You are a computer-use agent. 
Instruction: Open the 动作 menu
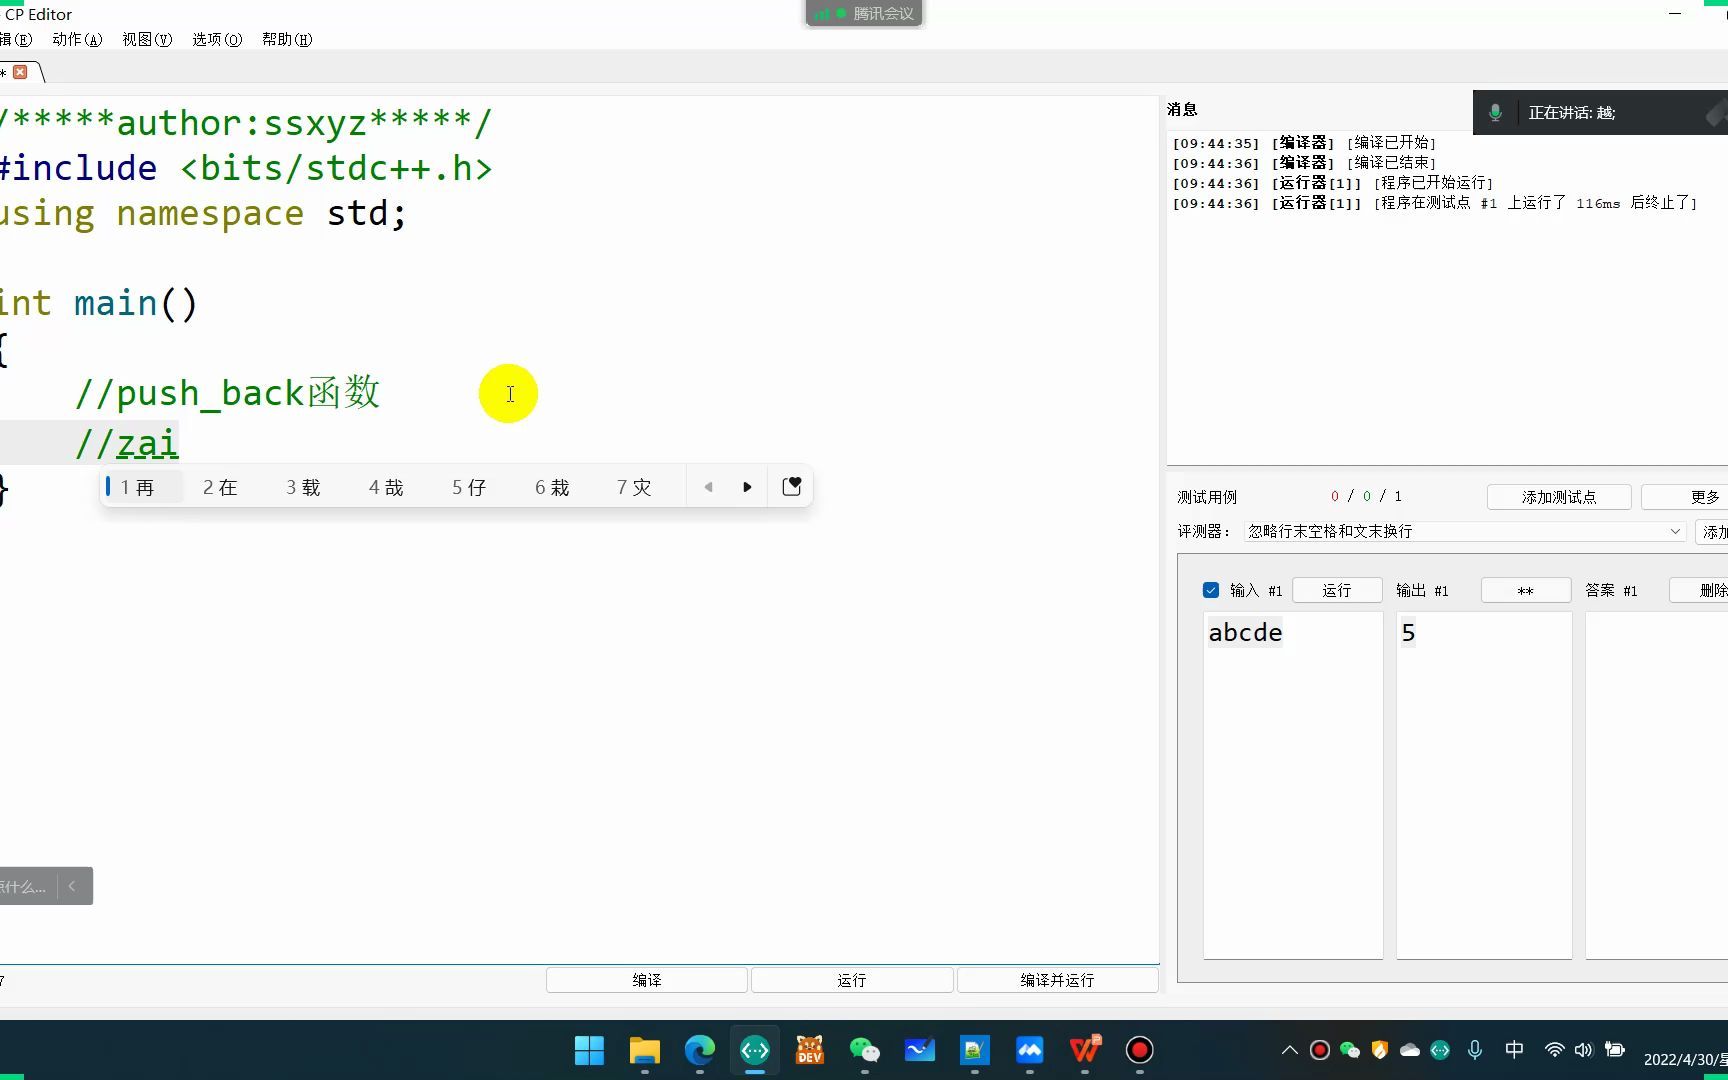tap(77, 39)
